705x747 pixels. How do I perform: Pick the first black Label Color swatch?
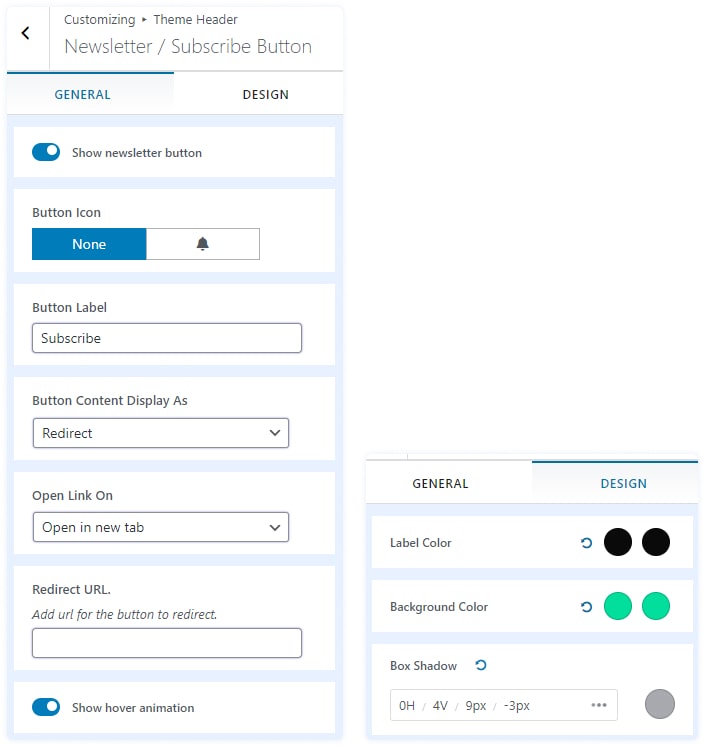[x=618, y=543]
